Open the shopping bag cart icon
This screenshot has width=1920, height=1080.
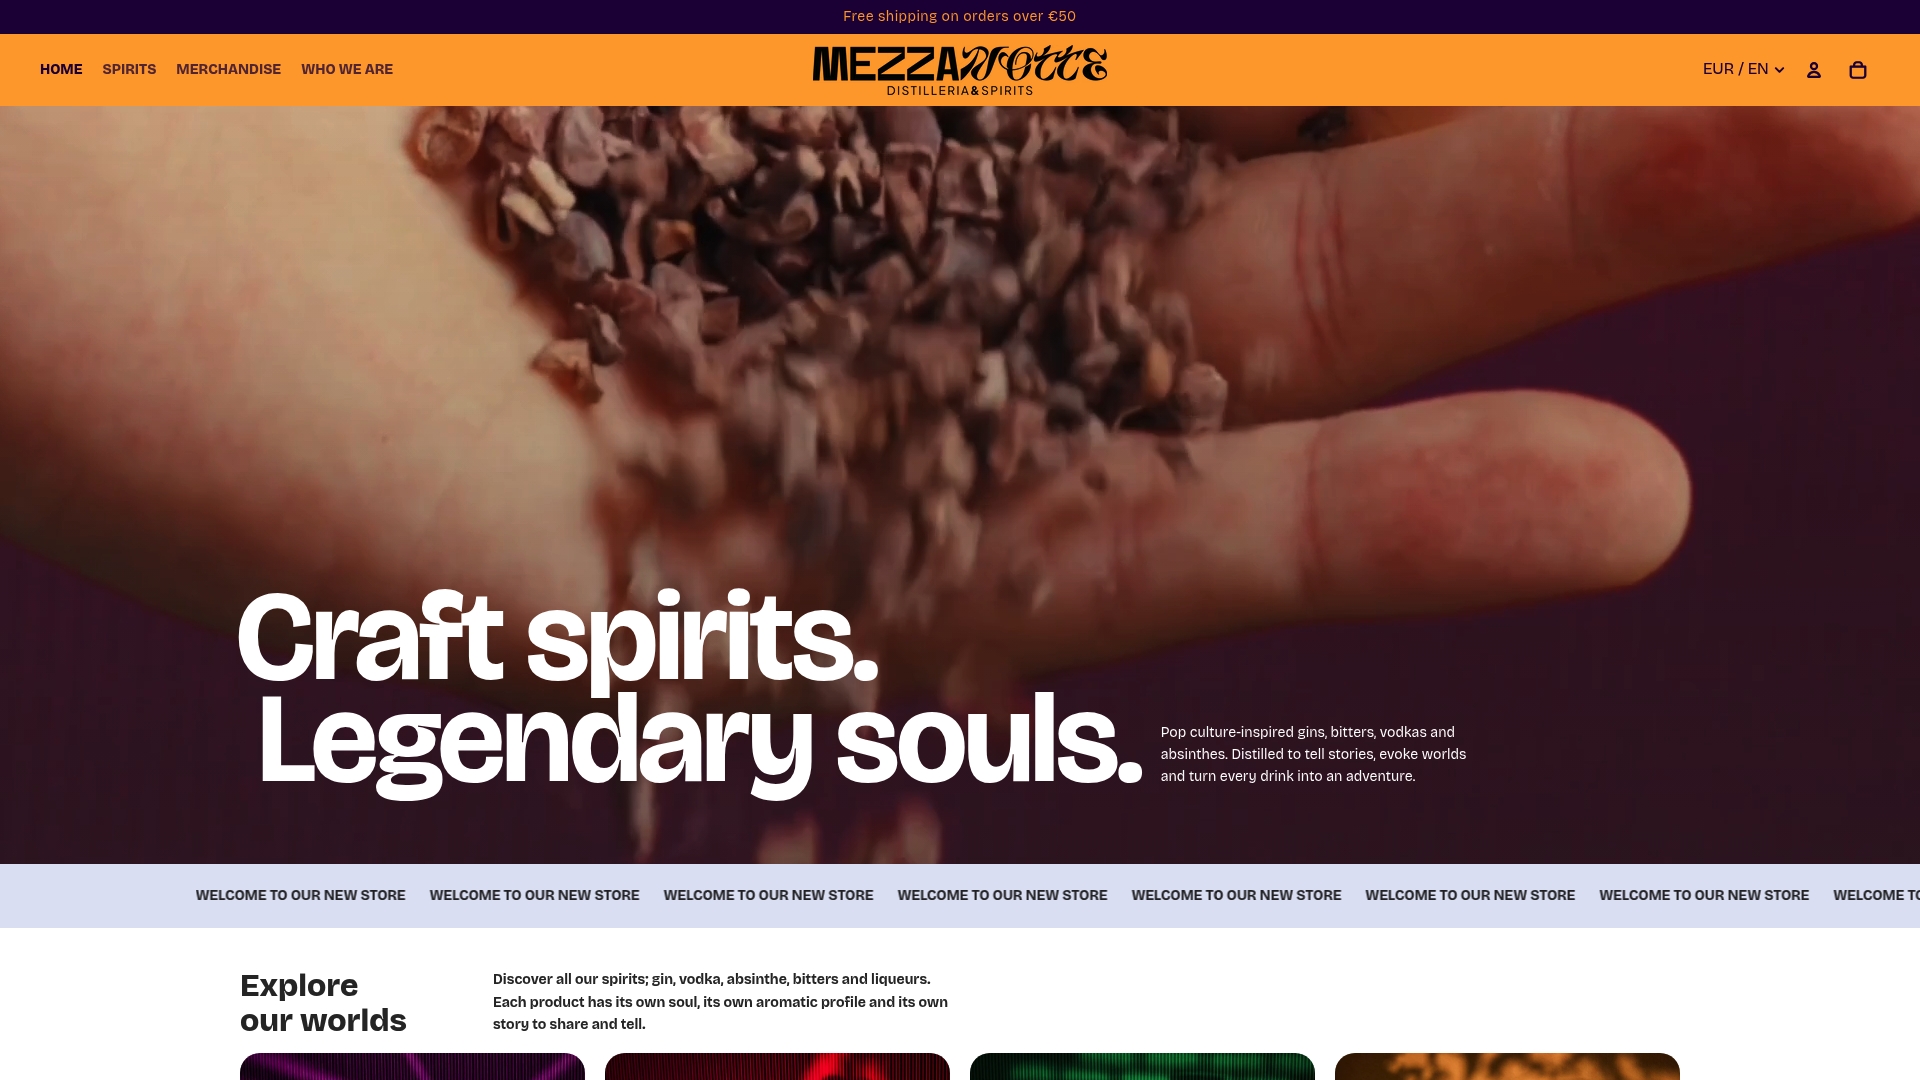coord(1858,70)
